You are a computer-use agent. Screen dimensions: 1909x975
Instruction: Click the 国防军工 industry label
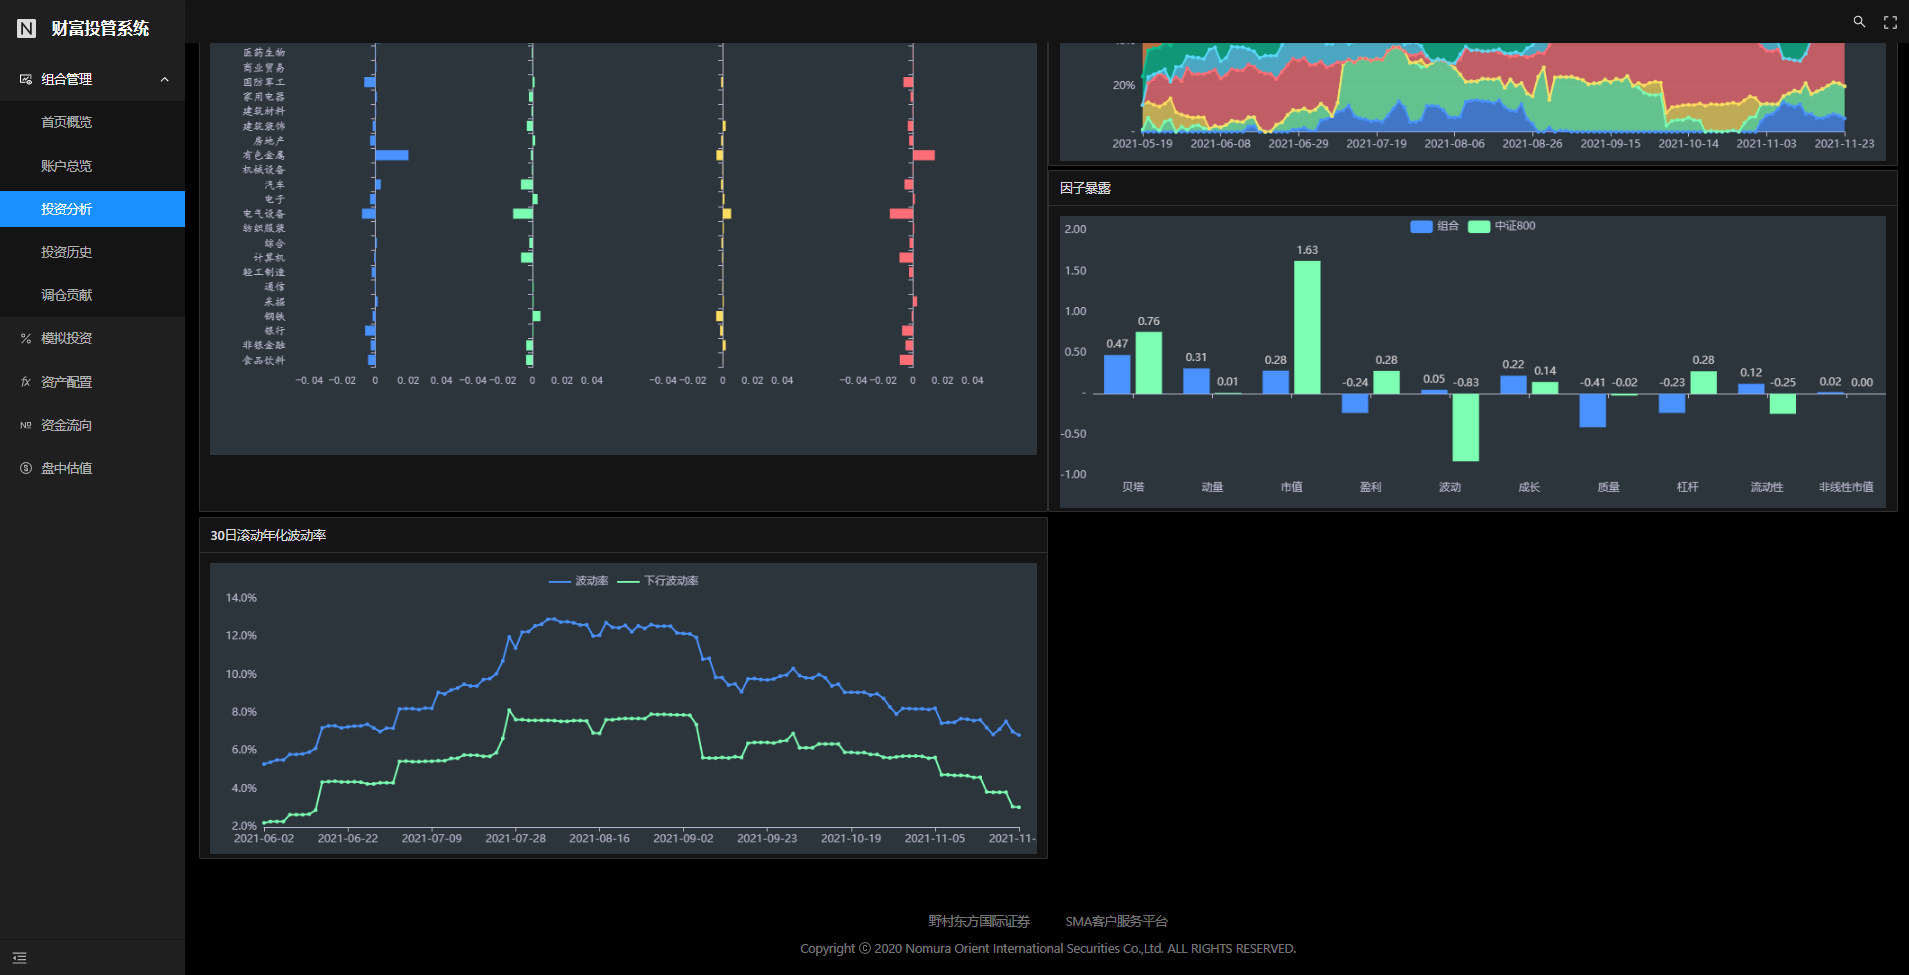[264, 82]
